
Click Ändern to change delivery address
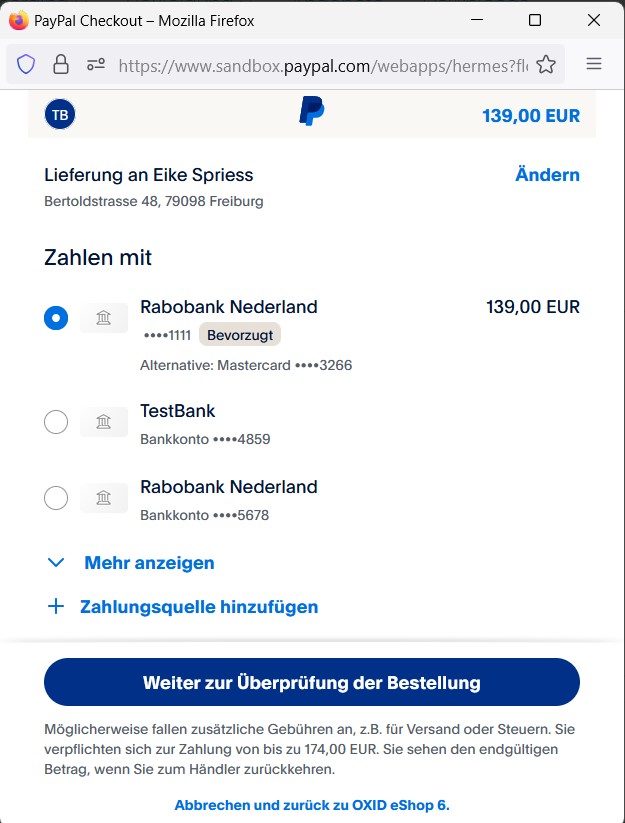pos(547,175)
